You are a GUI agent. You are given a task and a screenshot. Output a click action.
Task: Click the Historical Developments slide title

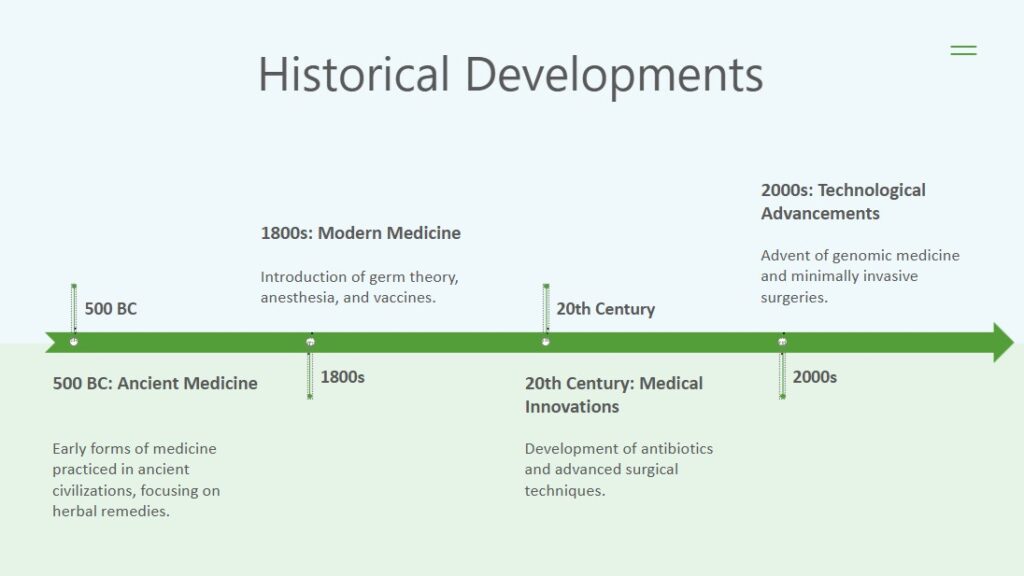511,75
